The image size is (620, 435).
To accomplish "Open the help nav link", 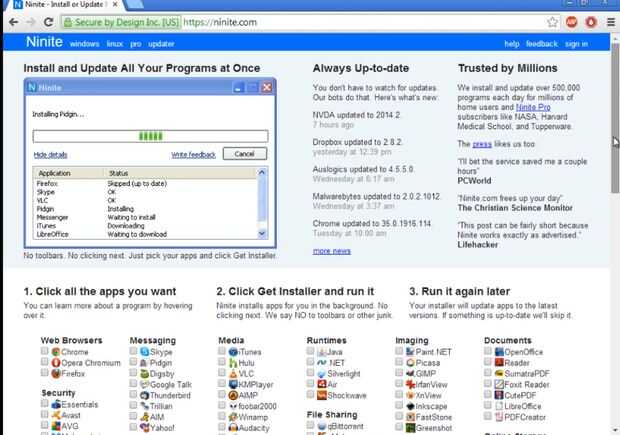I will click(512, 44).
